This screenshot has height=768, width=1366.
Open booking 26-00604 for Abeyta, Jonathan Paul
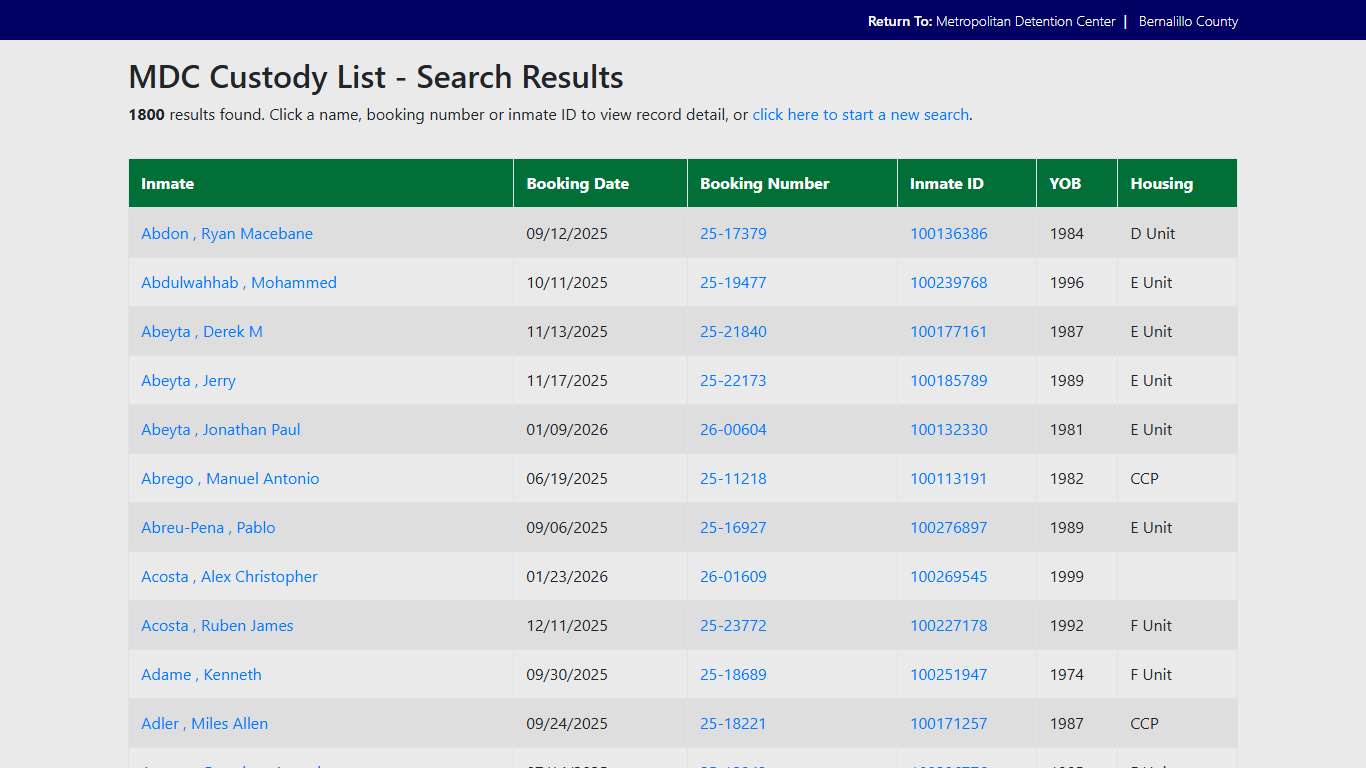(733, 429)
